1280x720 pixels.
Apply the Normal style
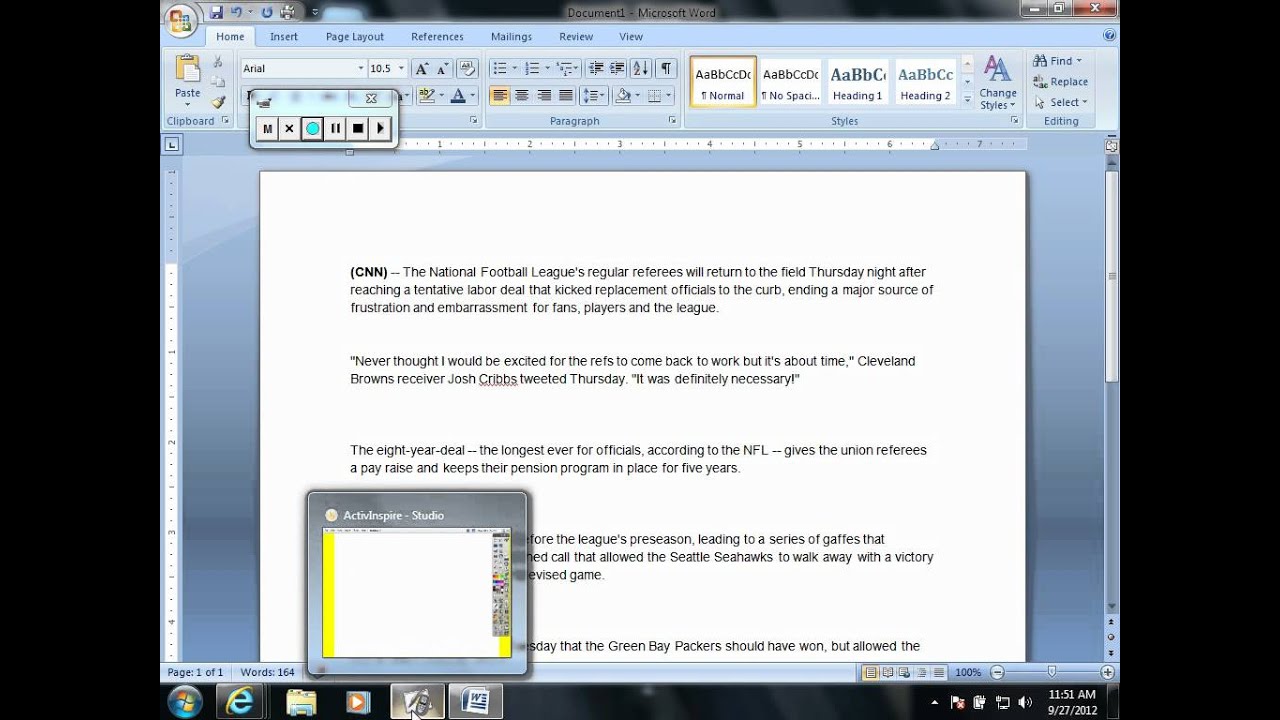[x=723, y=81]
